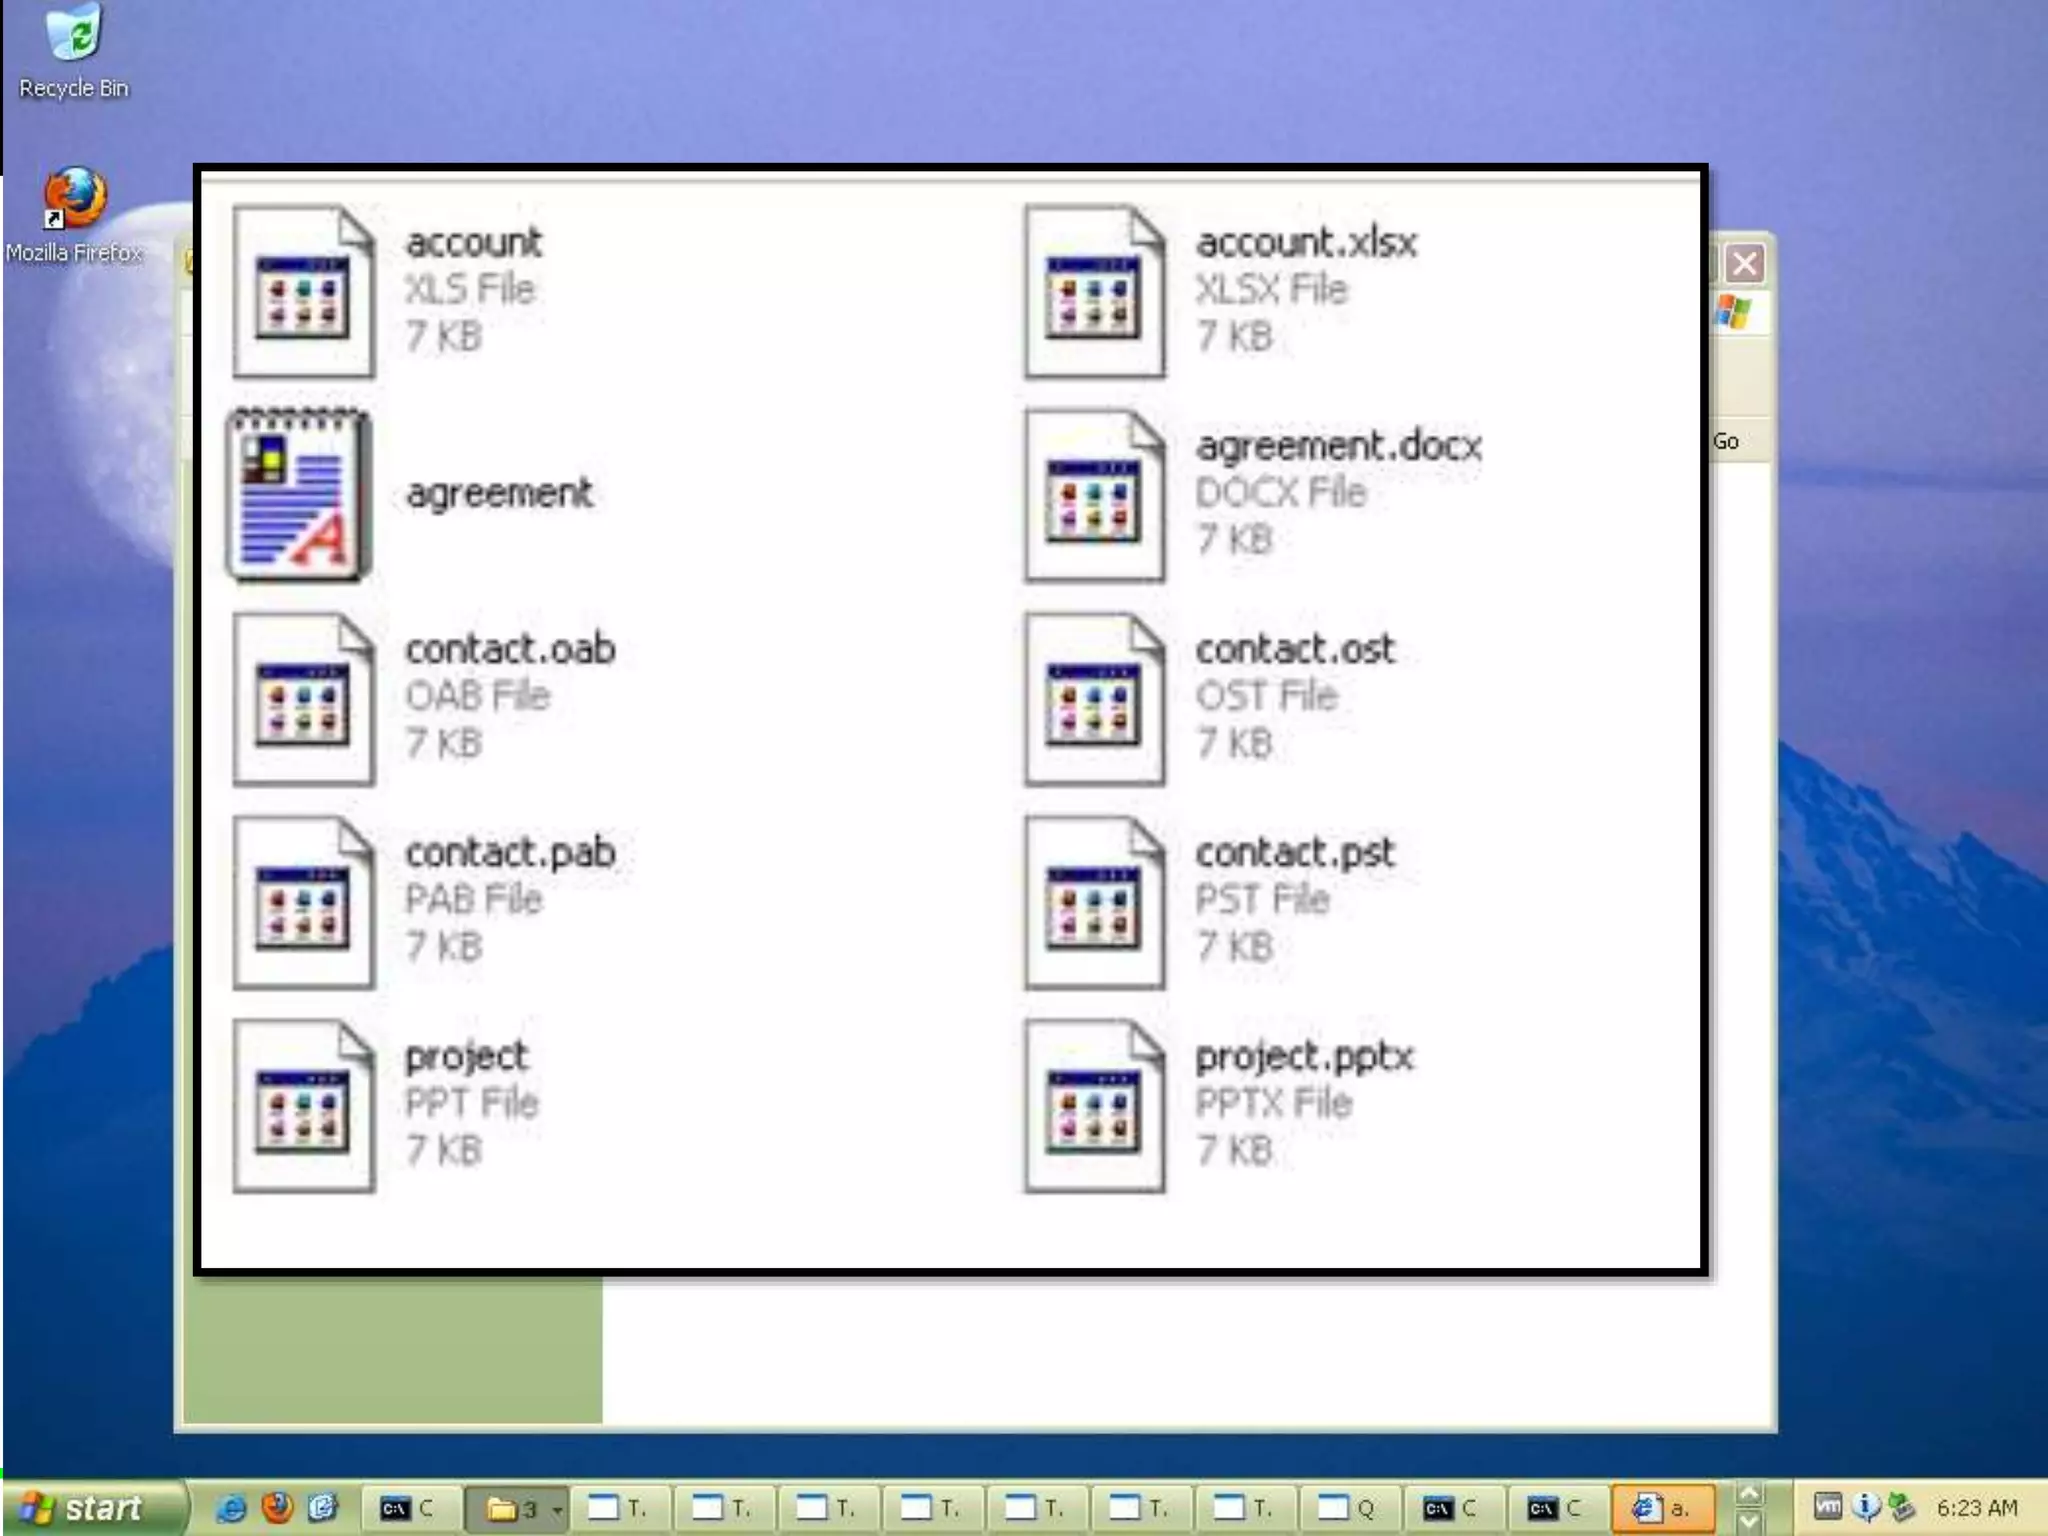
Task: Select the account.xlsx file icon
Action: (x=1094, y=292)
